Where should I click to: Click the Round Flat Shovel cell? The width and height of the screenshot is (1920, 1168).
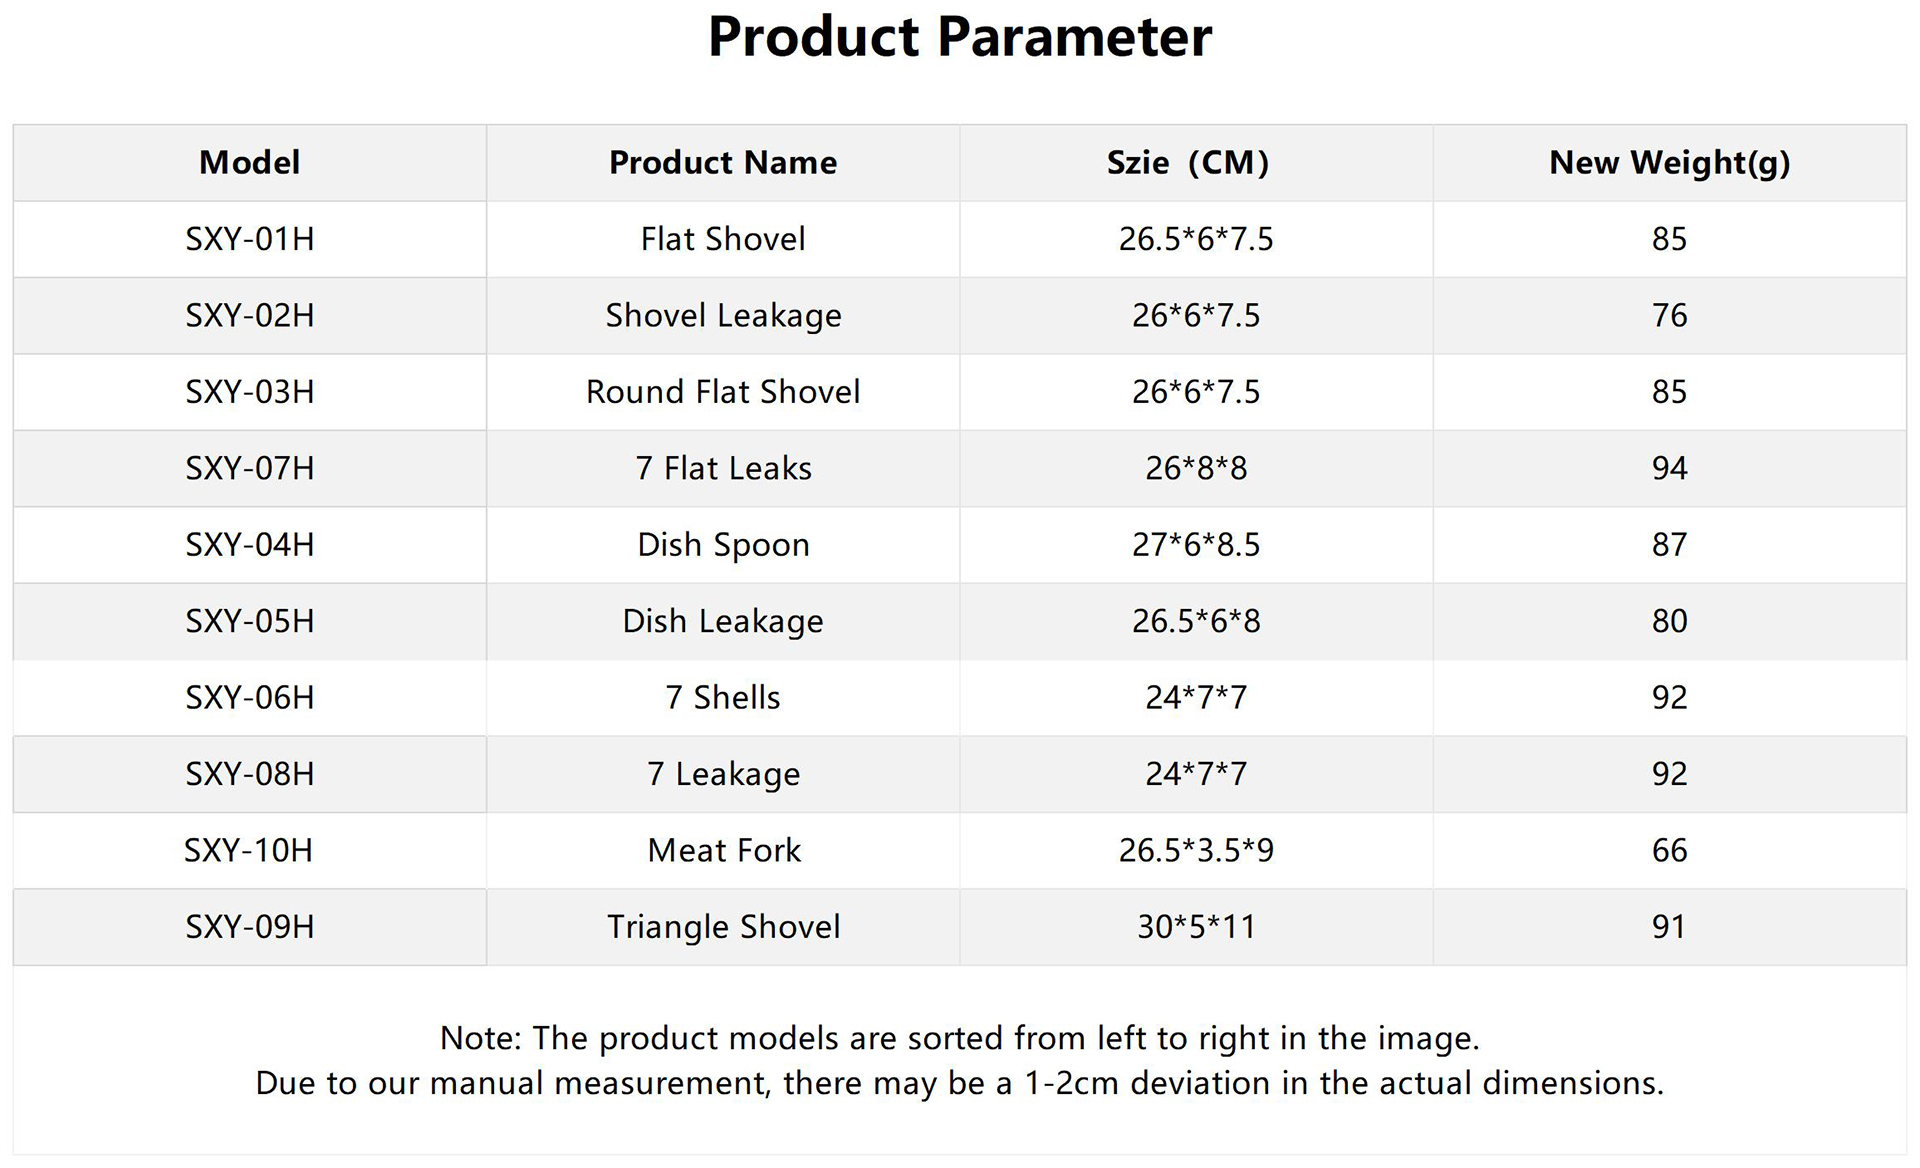(x=722, y=392)
